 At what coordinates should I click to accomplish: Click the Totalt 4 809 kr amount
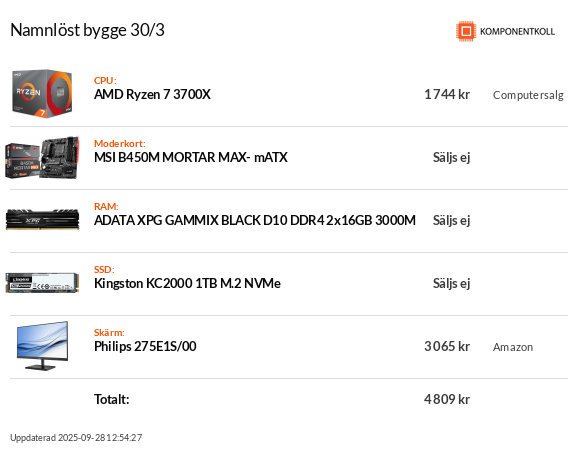(x=447, y=399)
